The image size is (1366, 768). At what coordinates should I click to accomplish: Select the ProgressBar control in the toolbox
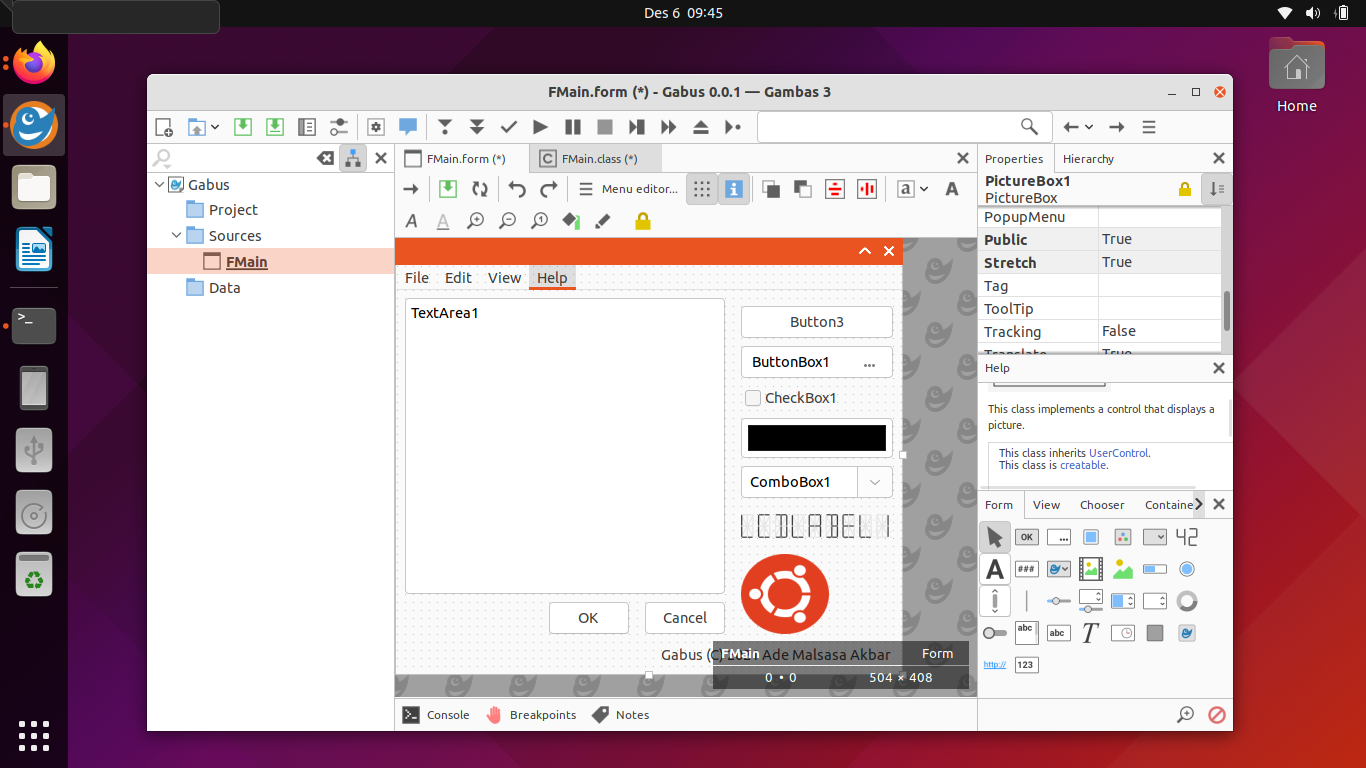[1155, 569]
